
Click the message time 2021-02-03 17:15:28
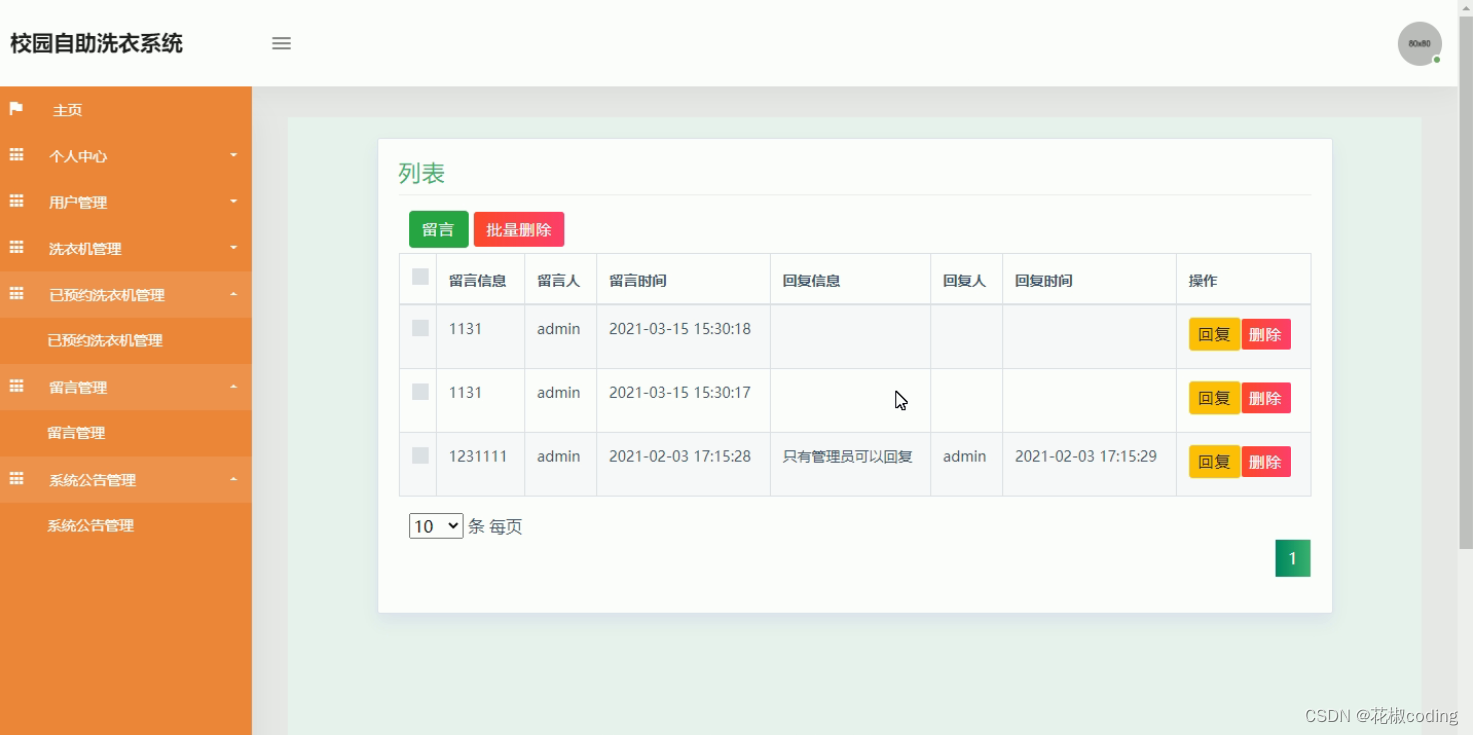680,456
